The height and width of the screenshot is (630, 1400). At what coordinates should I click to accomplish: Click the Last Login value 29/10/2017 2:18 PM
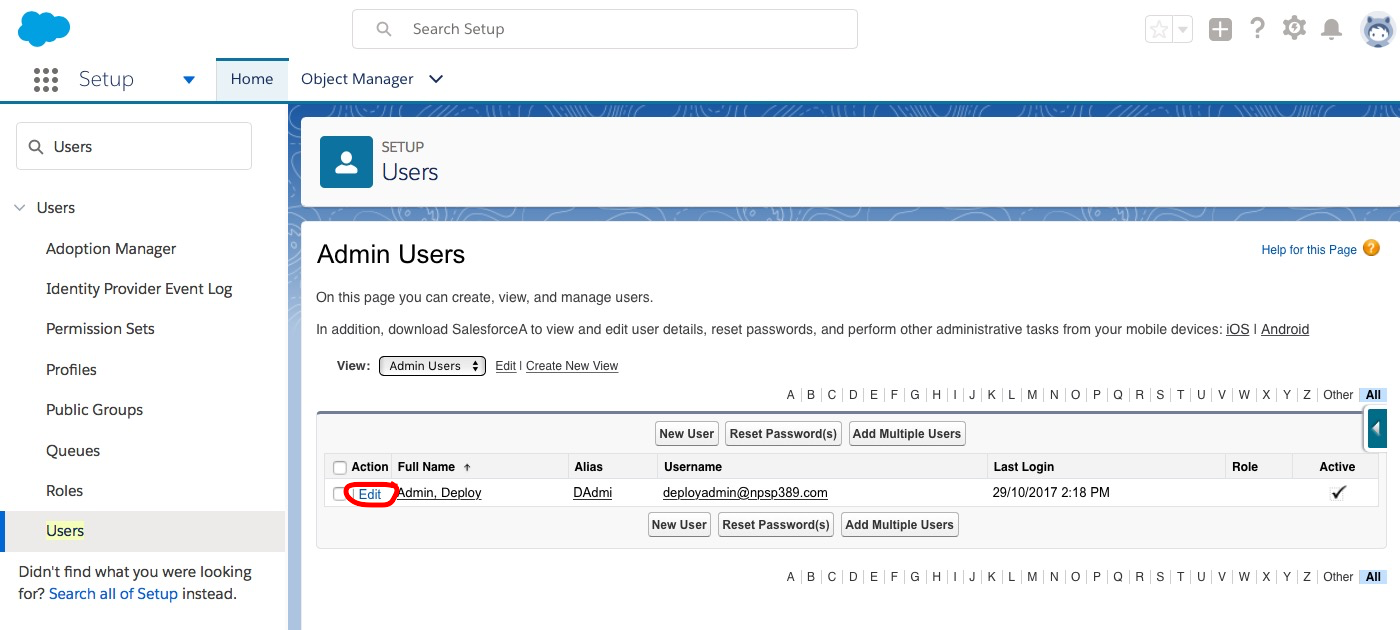[1051, 493]
